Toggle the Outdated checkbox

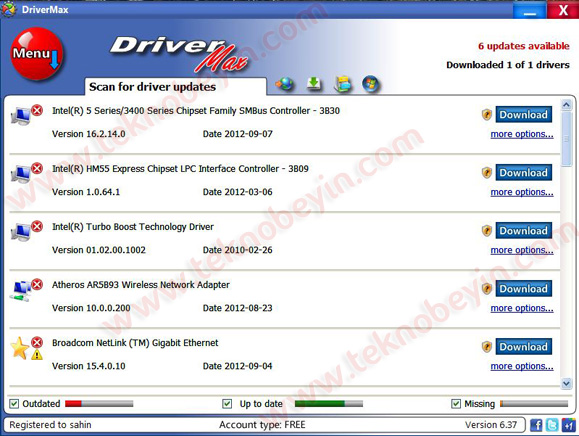pyautogui.click(x=14, y=404)
